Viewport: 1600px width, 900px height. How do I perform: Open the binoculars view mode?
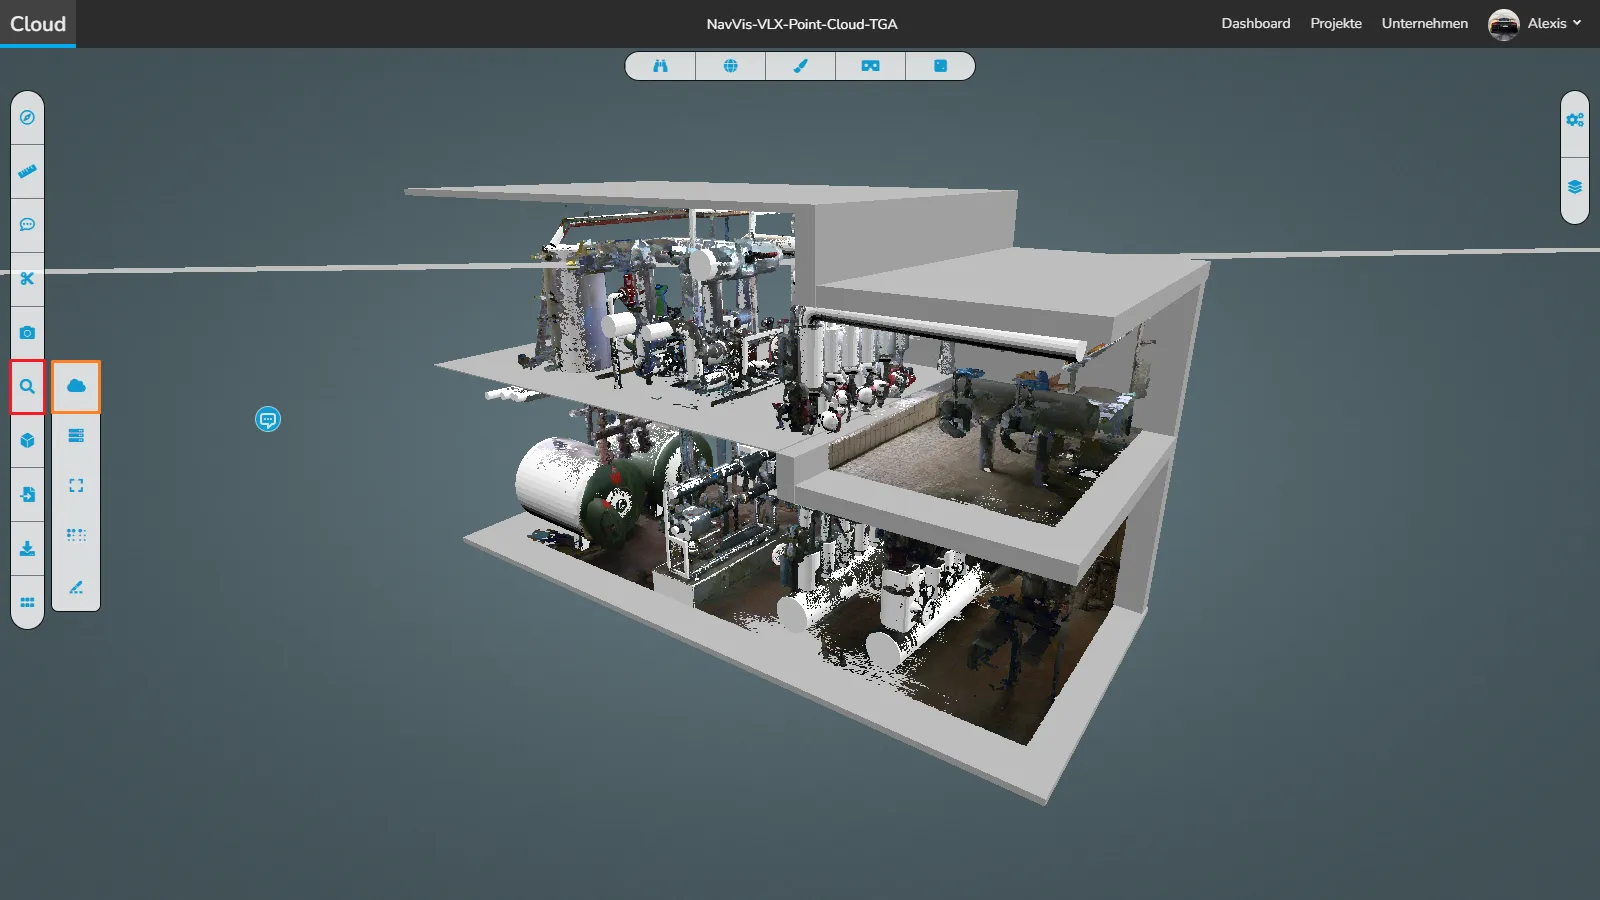(x=660, y=66)
